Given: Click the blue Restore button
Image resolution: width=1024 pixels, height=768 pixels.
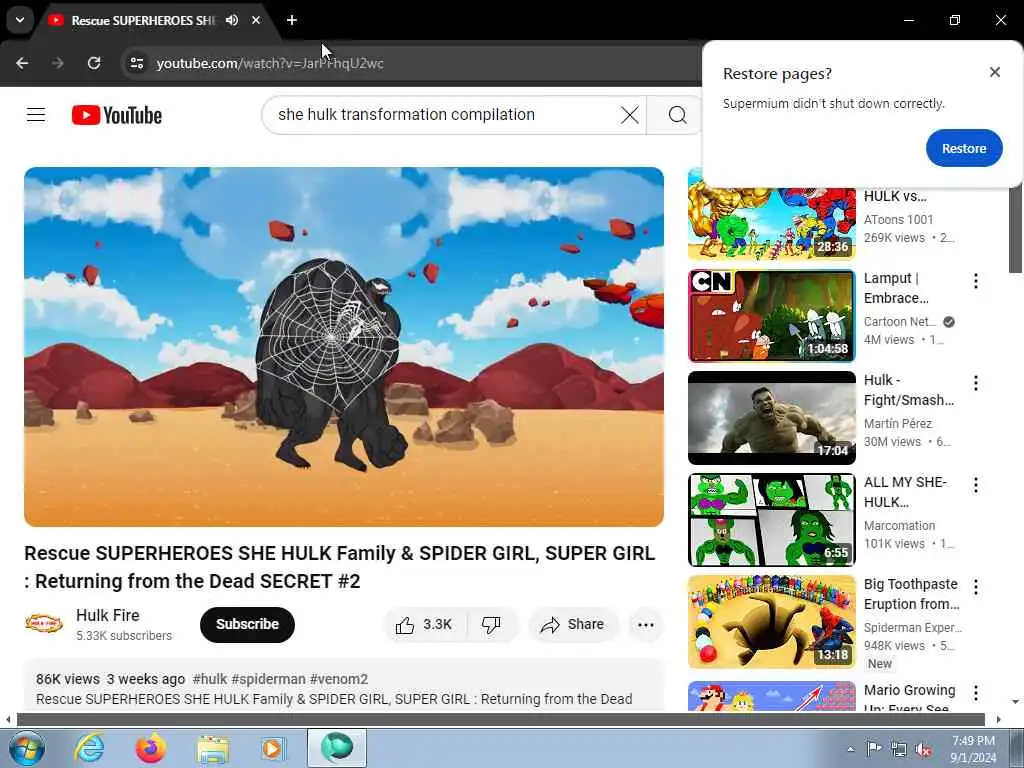Looking at the screenshot, I should (964, 148).
